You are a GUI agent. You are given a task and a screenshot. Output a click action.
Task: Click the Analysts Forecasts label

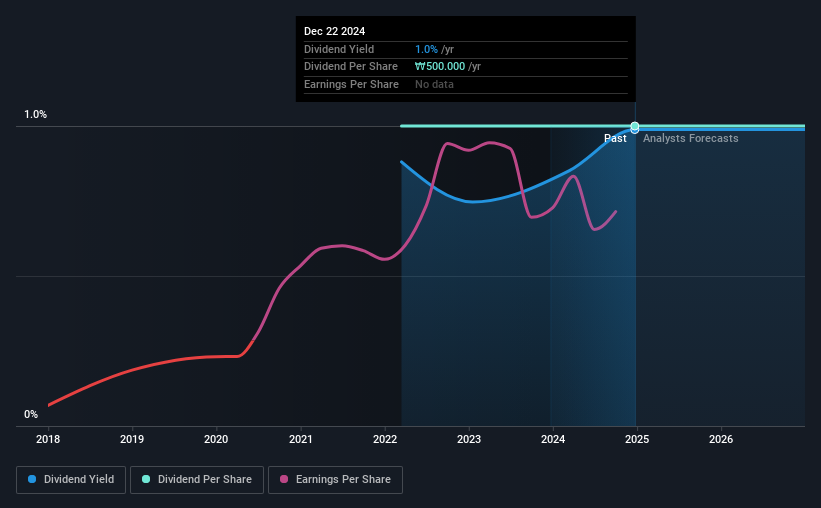tap(691, 138)
